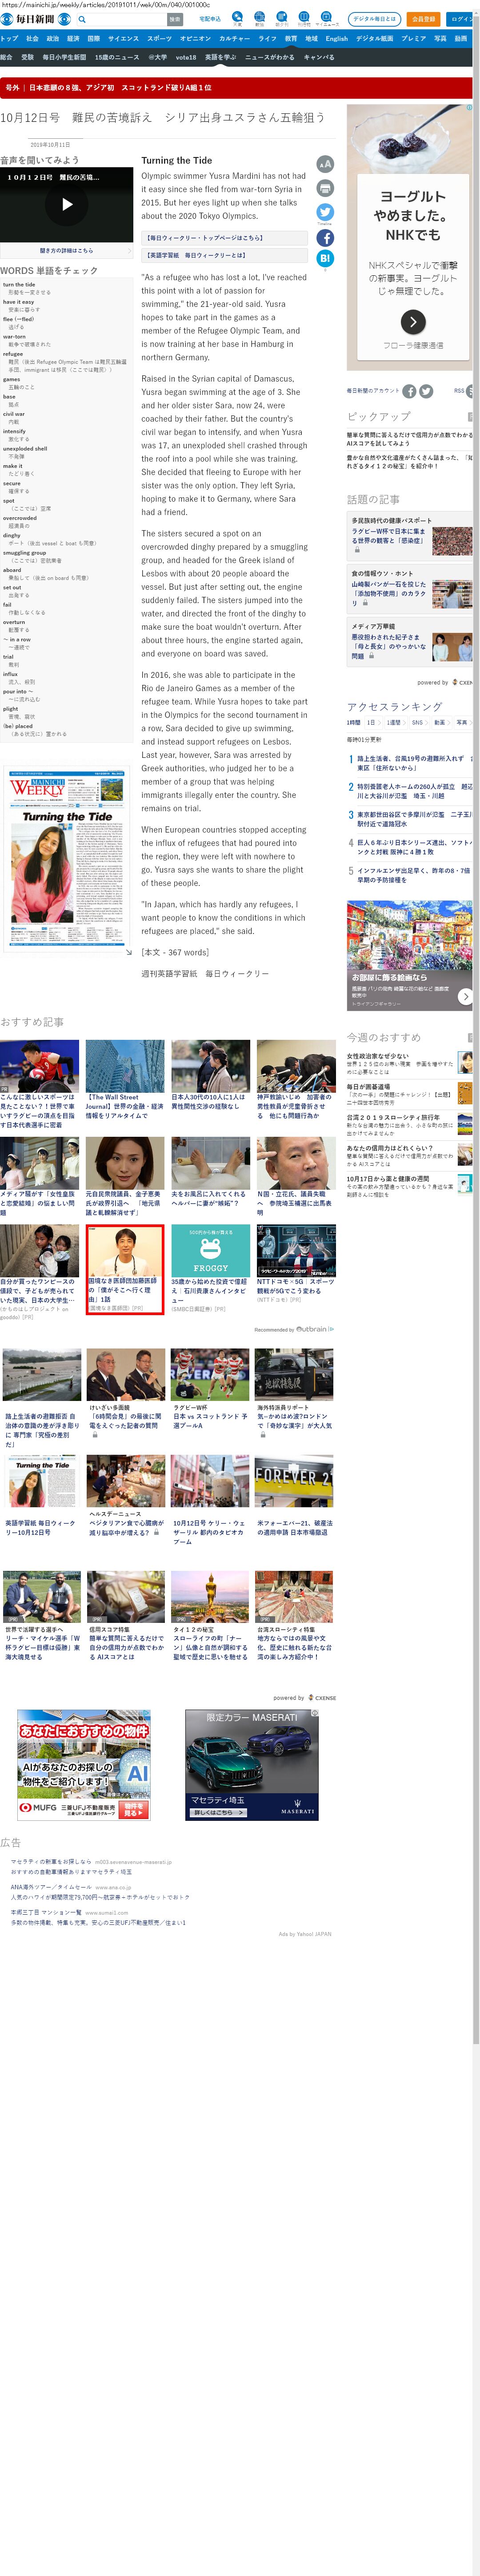
Task: Advance the painting ad with arrow button
Action: point(465,996)
